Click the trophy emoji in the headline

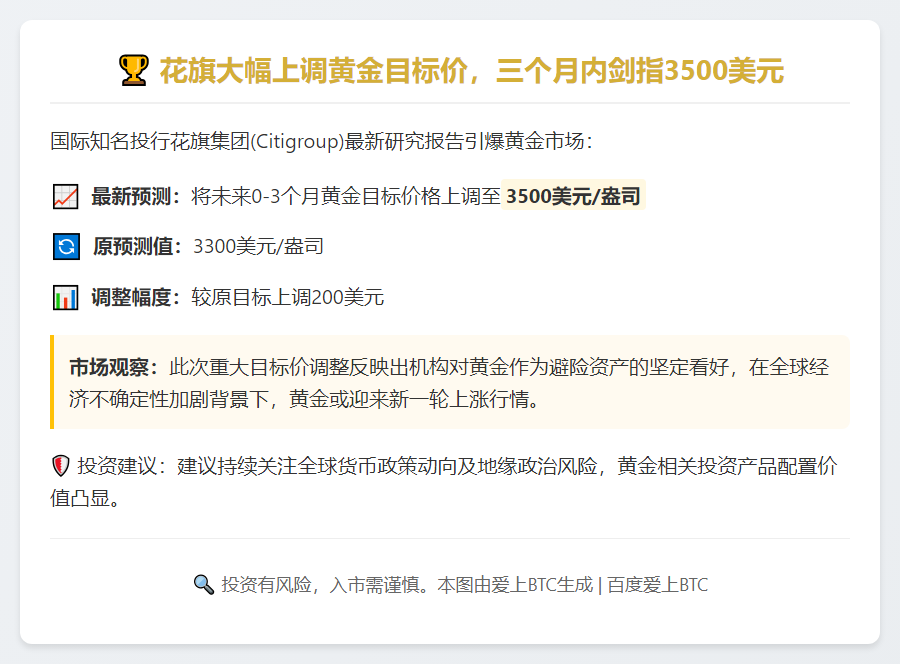pos(134,71)
